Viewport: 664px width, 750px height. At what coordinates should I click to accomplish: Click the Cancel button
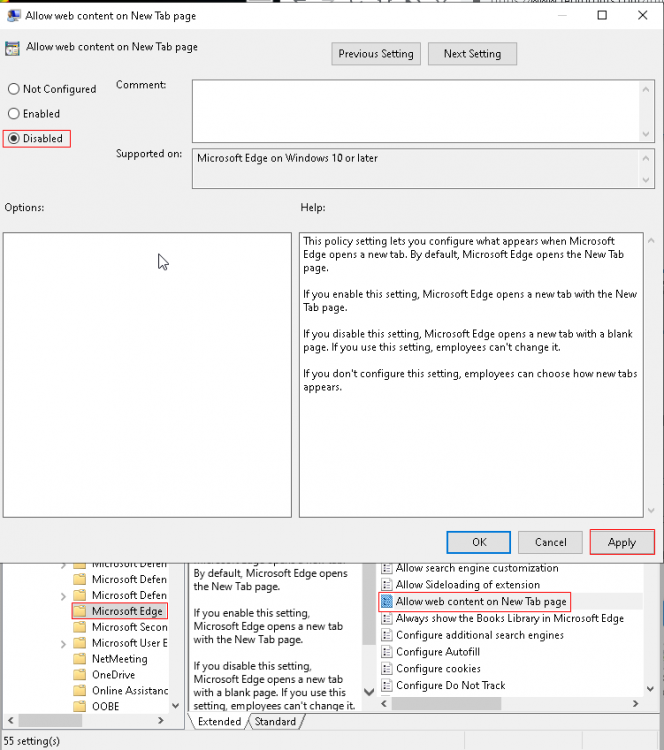[550, 542]
